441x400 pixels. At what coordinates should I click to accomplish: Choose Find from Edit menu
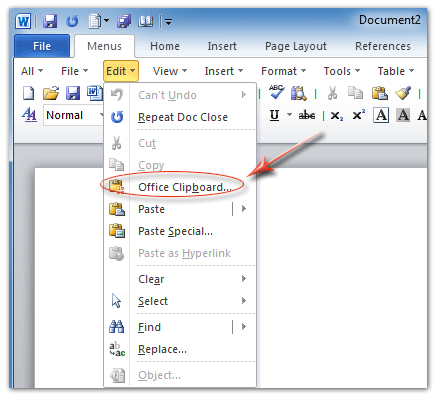pyautogui.click(x=168, y=327)
